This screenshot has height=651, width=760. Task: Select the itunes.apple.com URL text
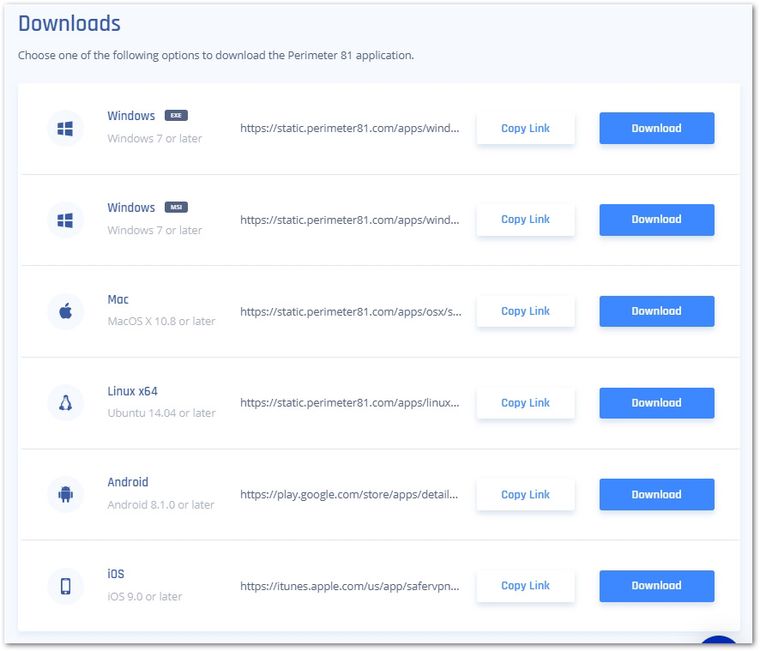349,586
